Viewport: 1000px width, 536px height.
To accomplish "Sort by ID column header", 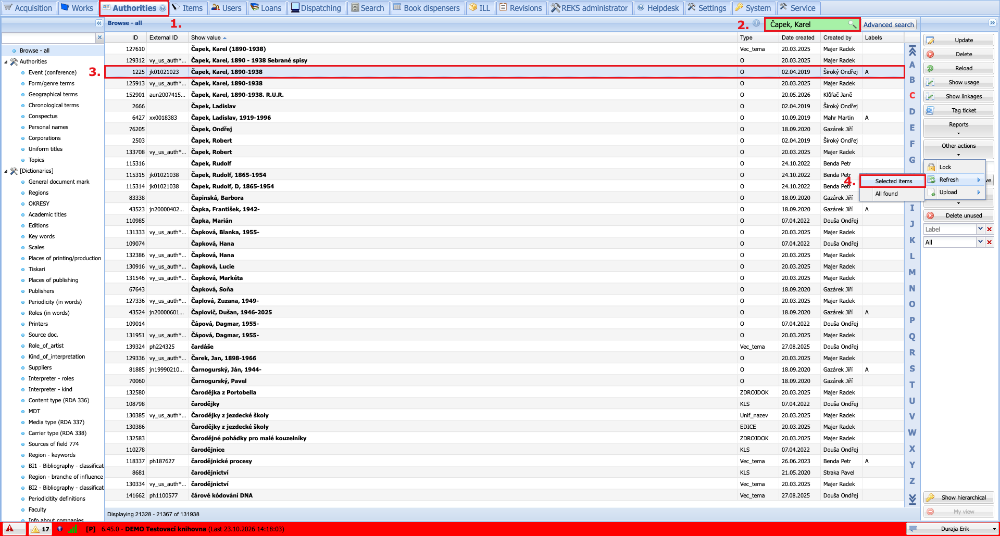I will click(126, 38).
